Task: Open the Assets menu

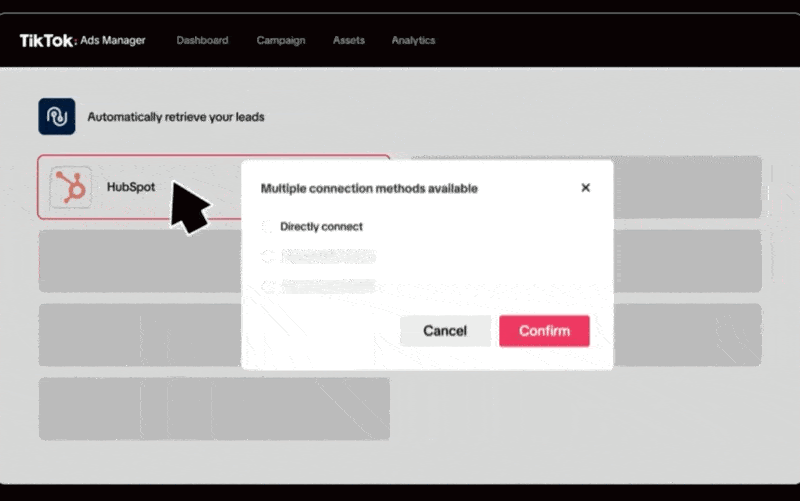Action: click(349, 40)
